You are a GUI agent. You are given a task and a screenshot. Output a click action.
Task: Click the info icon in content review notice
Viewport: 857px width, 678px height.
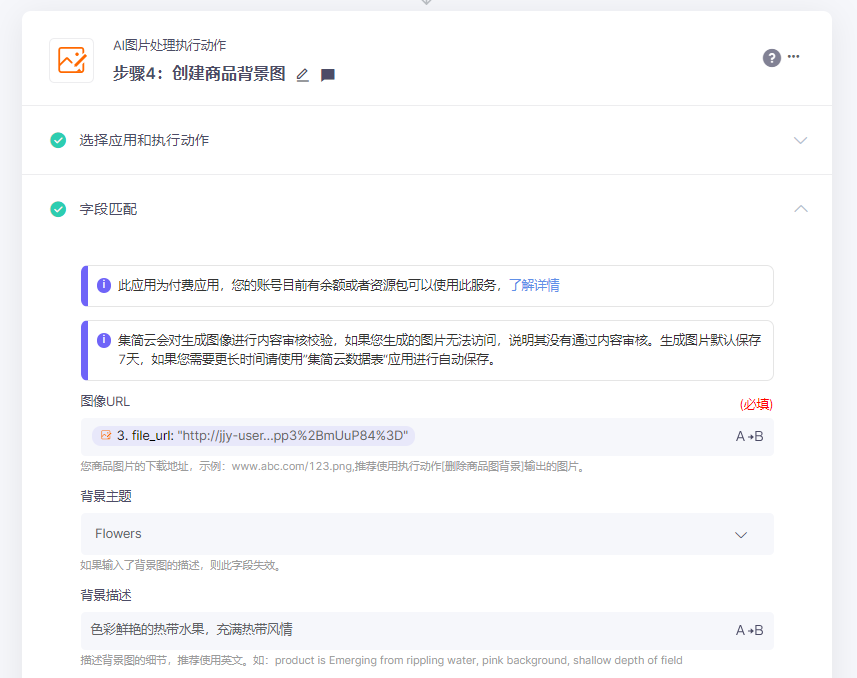[104, 340]
